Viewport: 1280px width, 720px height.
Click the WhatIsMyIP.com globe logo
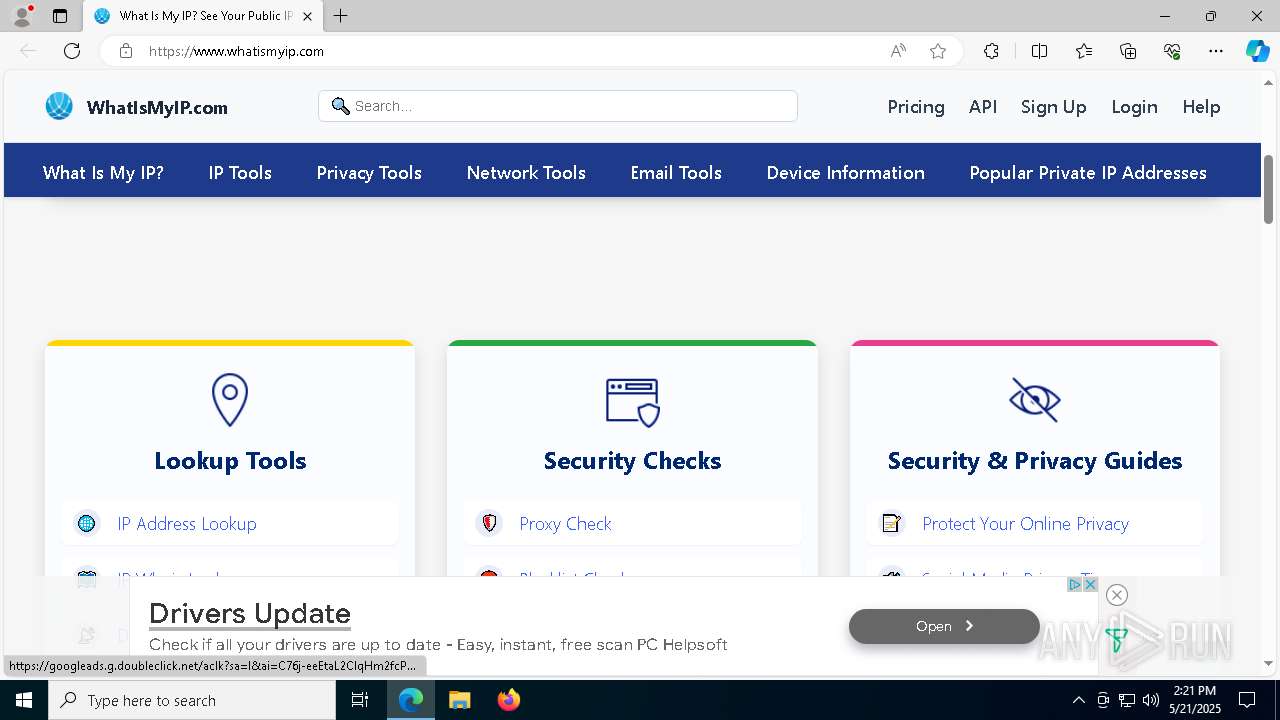tap(59, 106)
